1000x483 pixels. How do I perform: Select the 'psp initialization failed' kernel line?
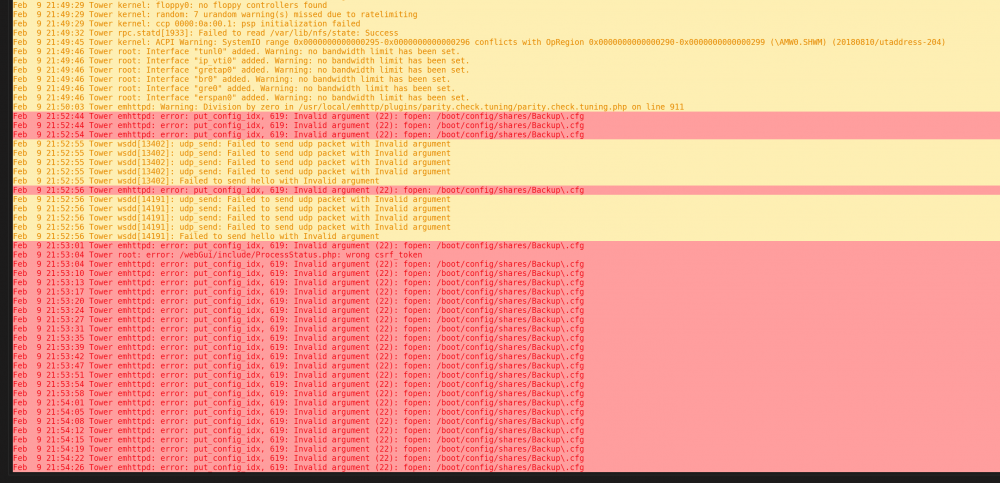186,24
